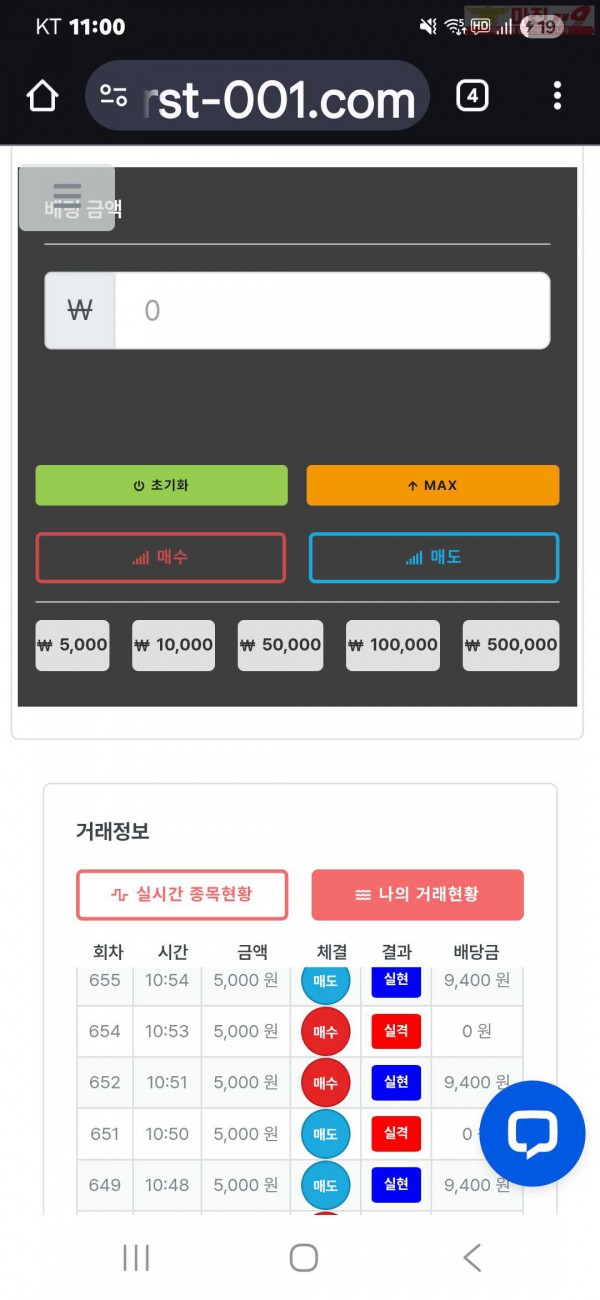Open round 654's 매수 result detail
Screen dimensions: 600x1300
coord(323,1031)
